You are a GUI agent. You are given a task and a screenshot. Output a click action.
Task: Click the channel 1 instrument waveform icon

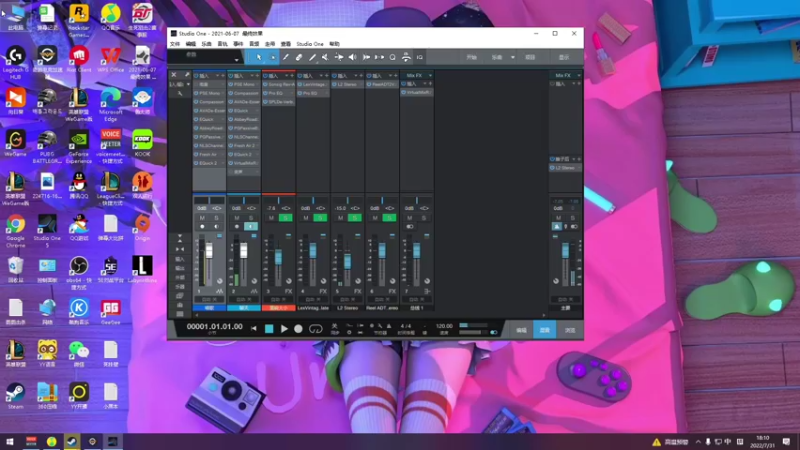(x=219, y=291)
